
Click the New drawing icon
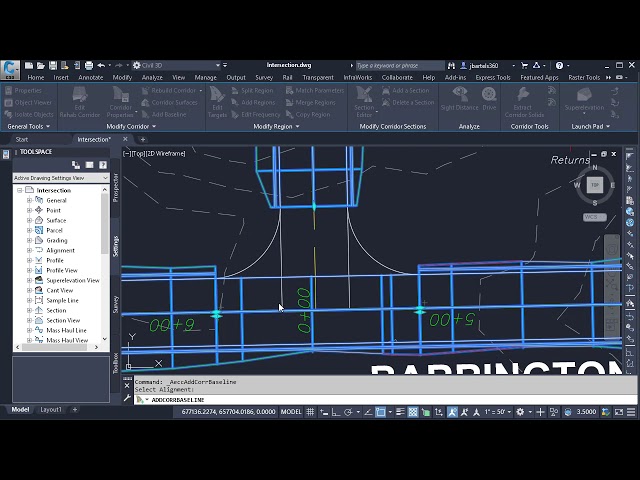[x=29, y=65]
